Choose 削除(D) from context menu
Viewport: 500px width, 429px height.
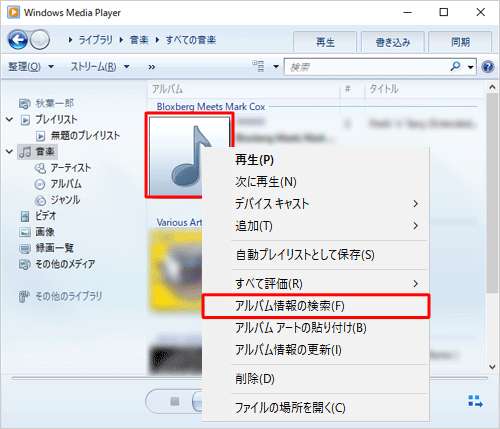[315, 379]
